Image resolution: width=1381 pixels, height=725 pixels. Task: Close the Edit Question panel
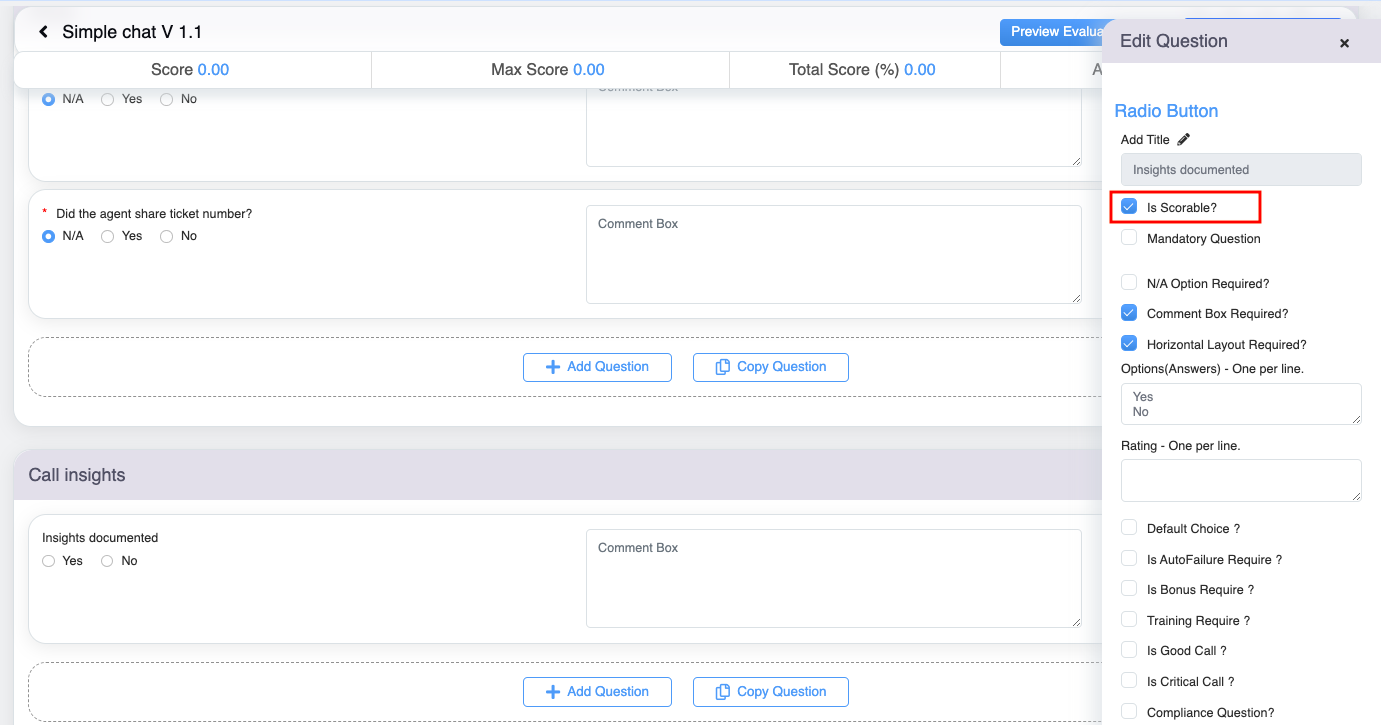click(x=1344, y=43)
